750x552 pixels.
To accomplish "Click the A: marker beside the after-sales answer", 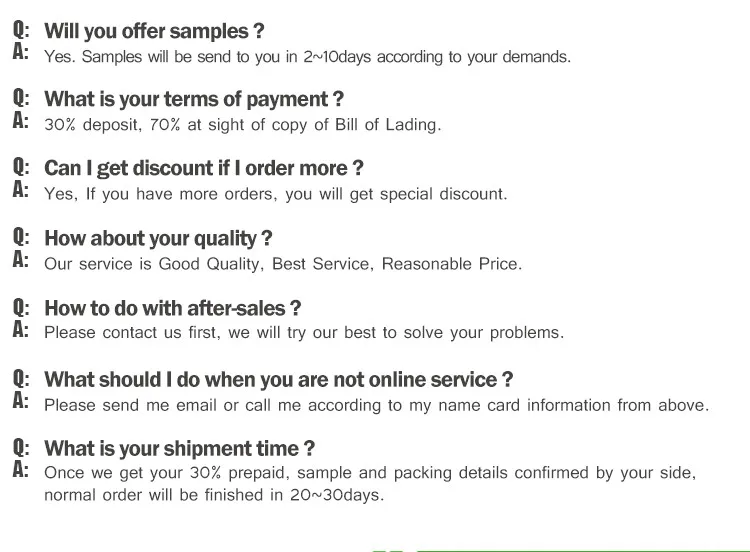I will pyautogui.click(x=21, y=330).
